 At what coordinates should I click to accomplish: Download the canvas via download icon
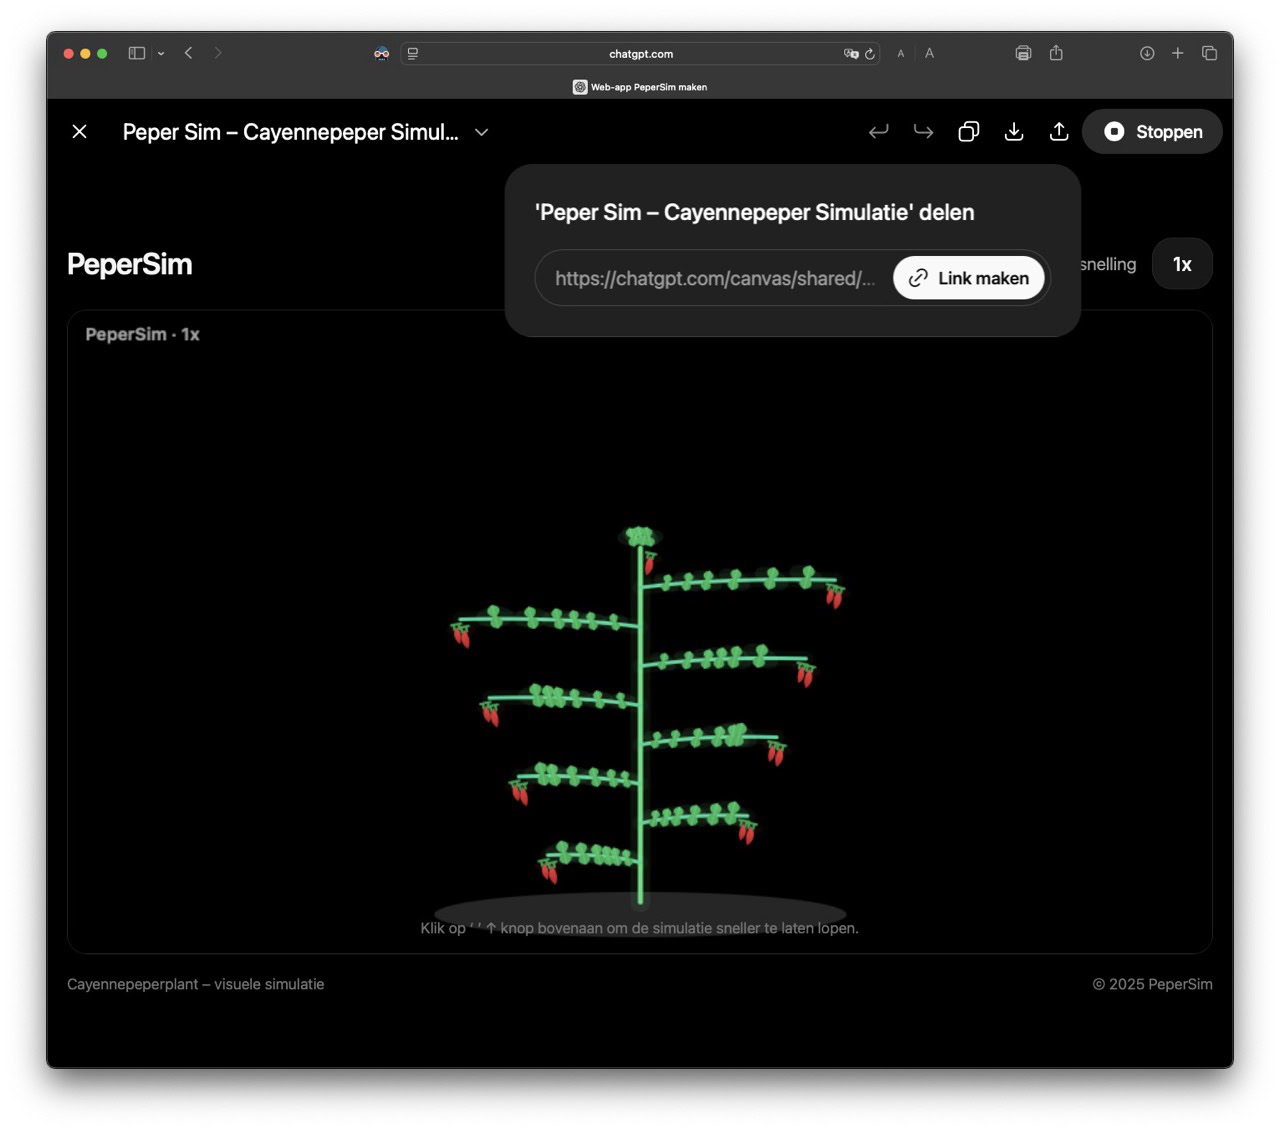(1013, 132)
